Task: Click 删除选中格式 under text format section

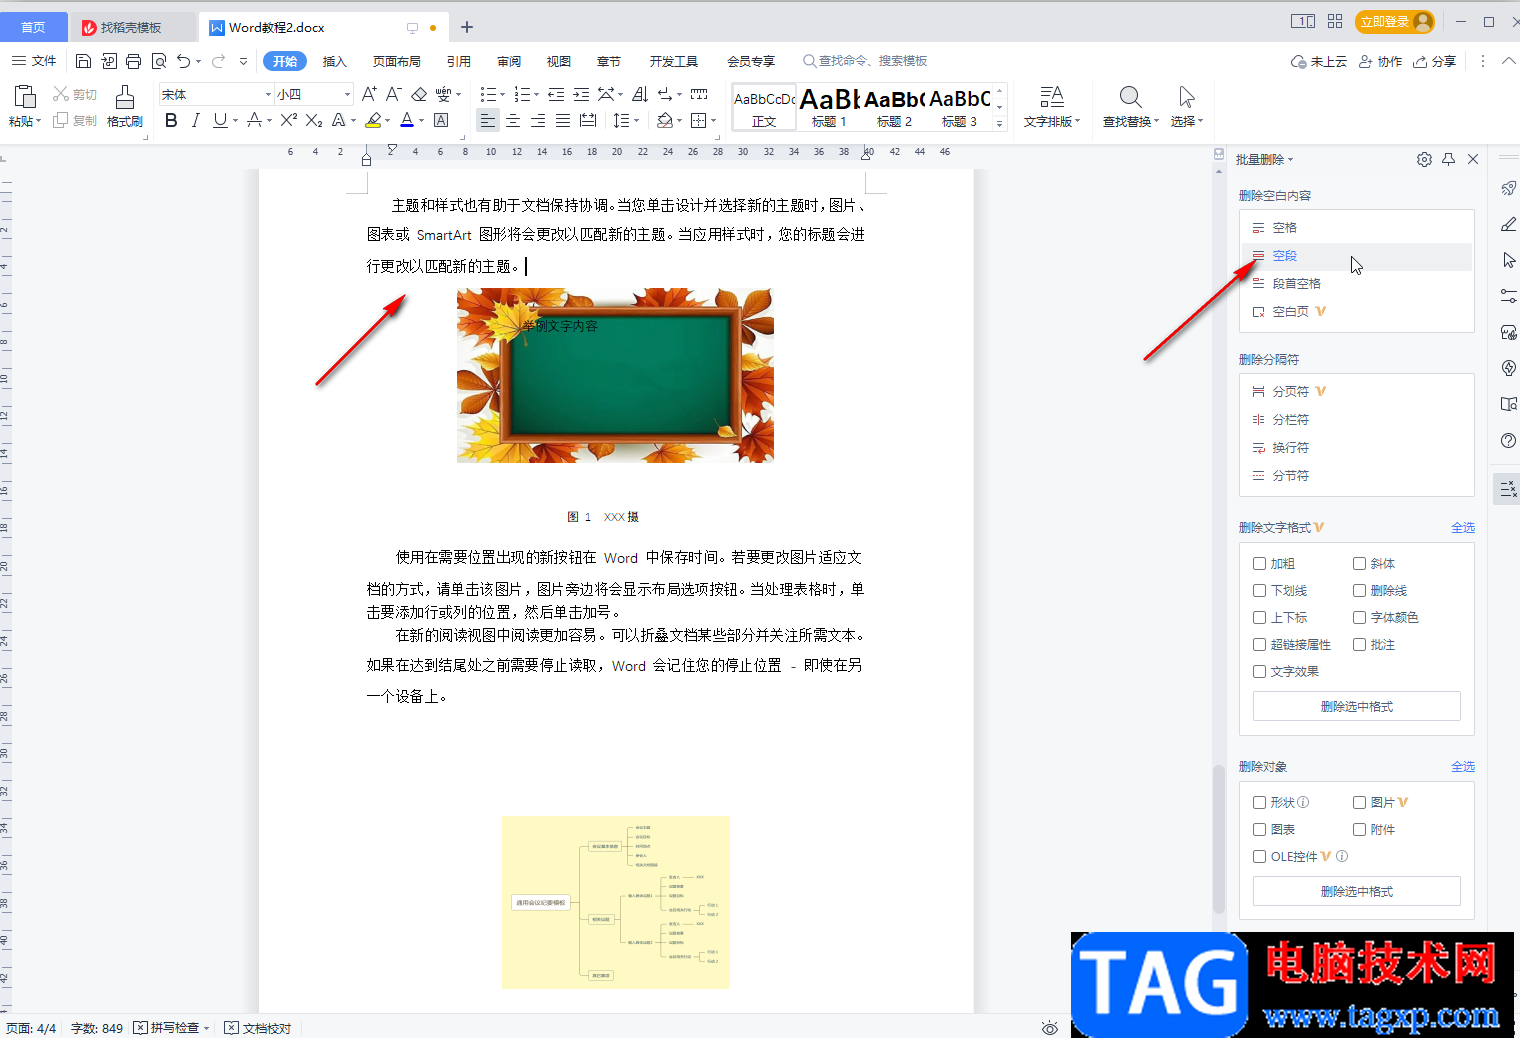Action: point(1356,706)
